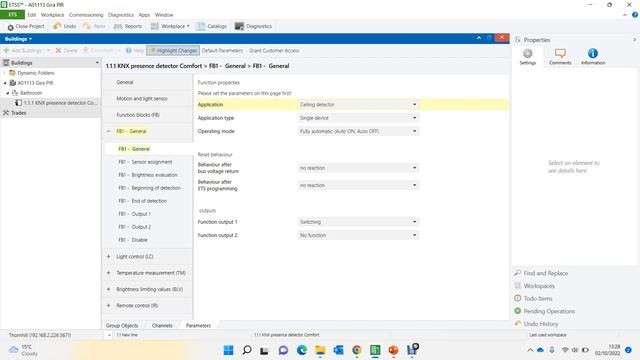The height and width of the screenshot is (360, 640).
Task: Open FB1 - Sensor assignment page
Action: click(x=145, y=162)
